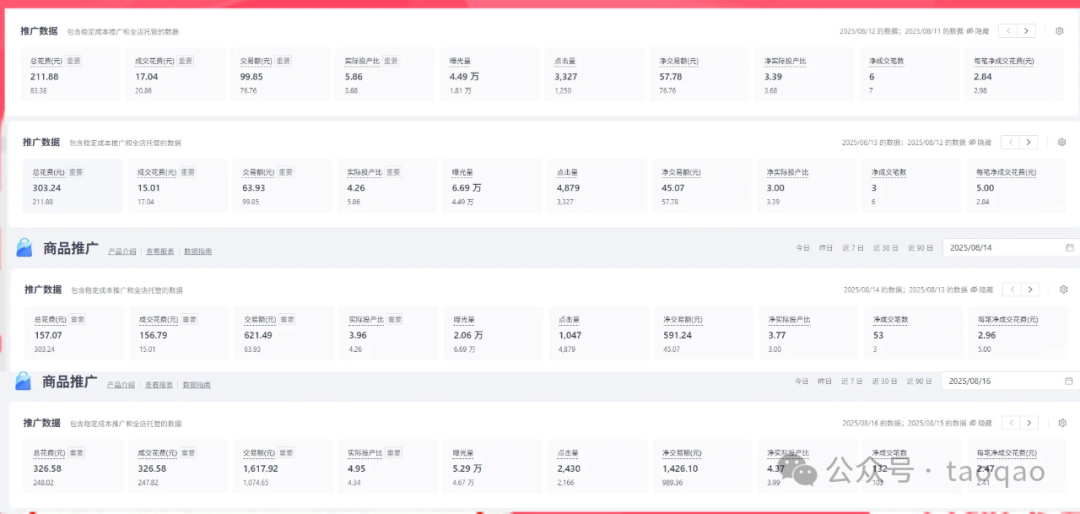Go to next day in 2025/08/12 panel

pos(1026,31)
